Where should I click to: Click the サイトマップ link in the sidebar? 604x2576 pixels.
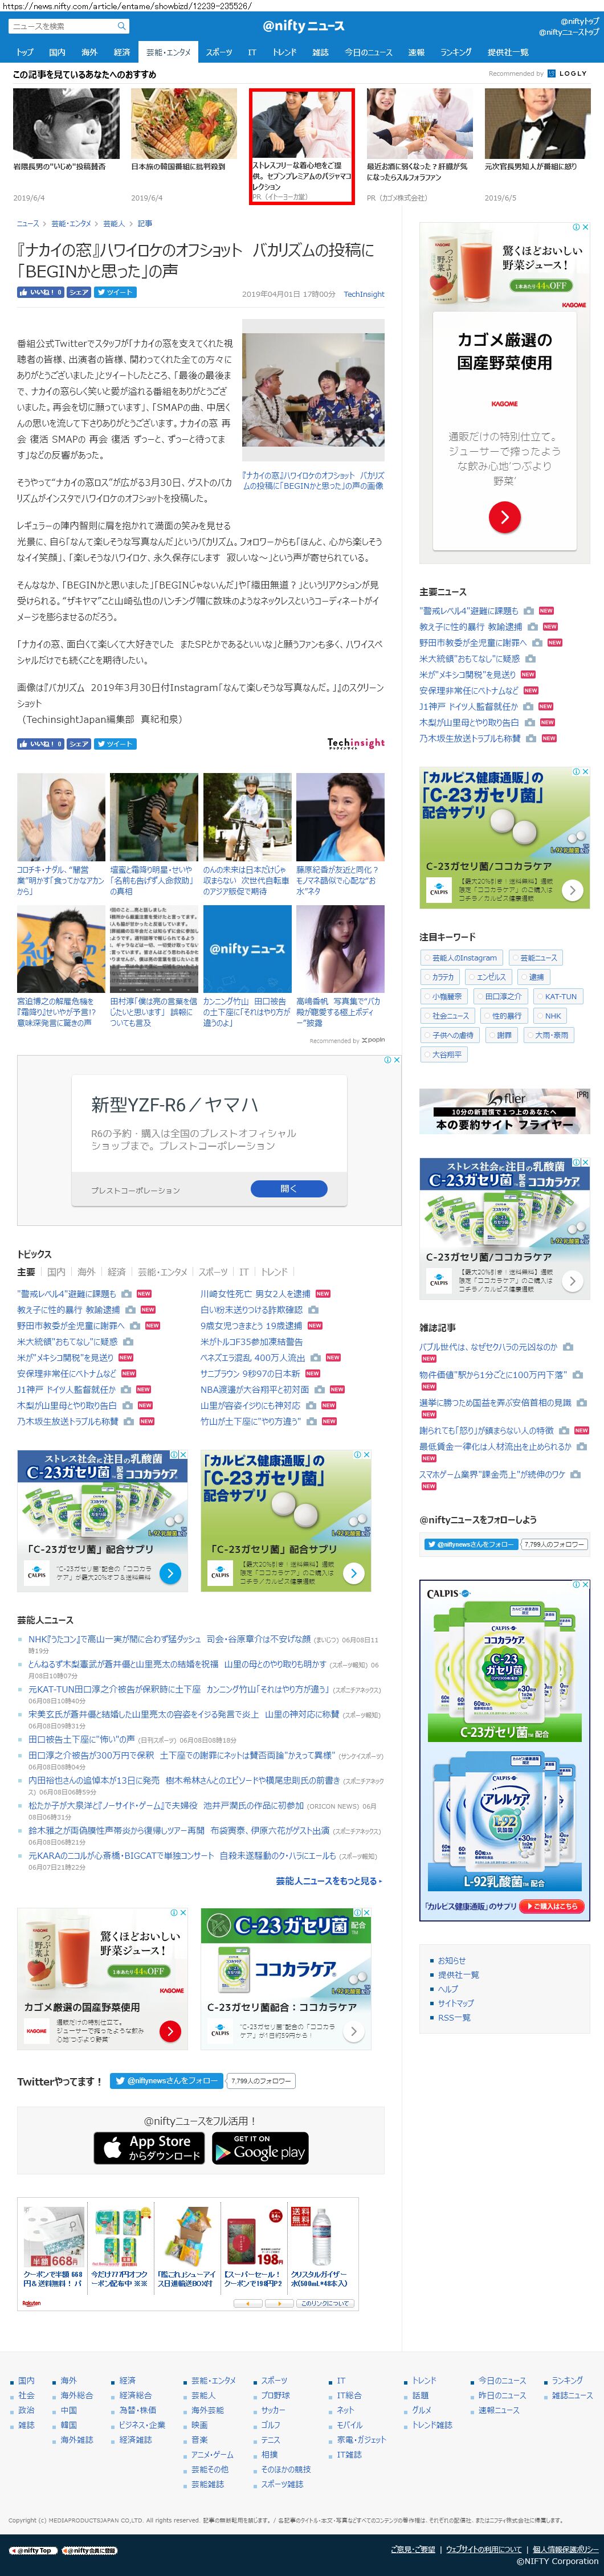tap(456, 2003)
